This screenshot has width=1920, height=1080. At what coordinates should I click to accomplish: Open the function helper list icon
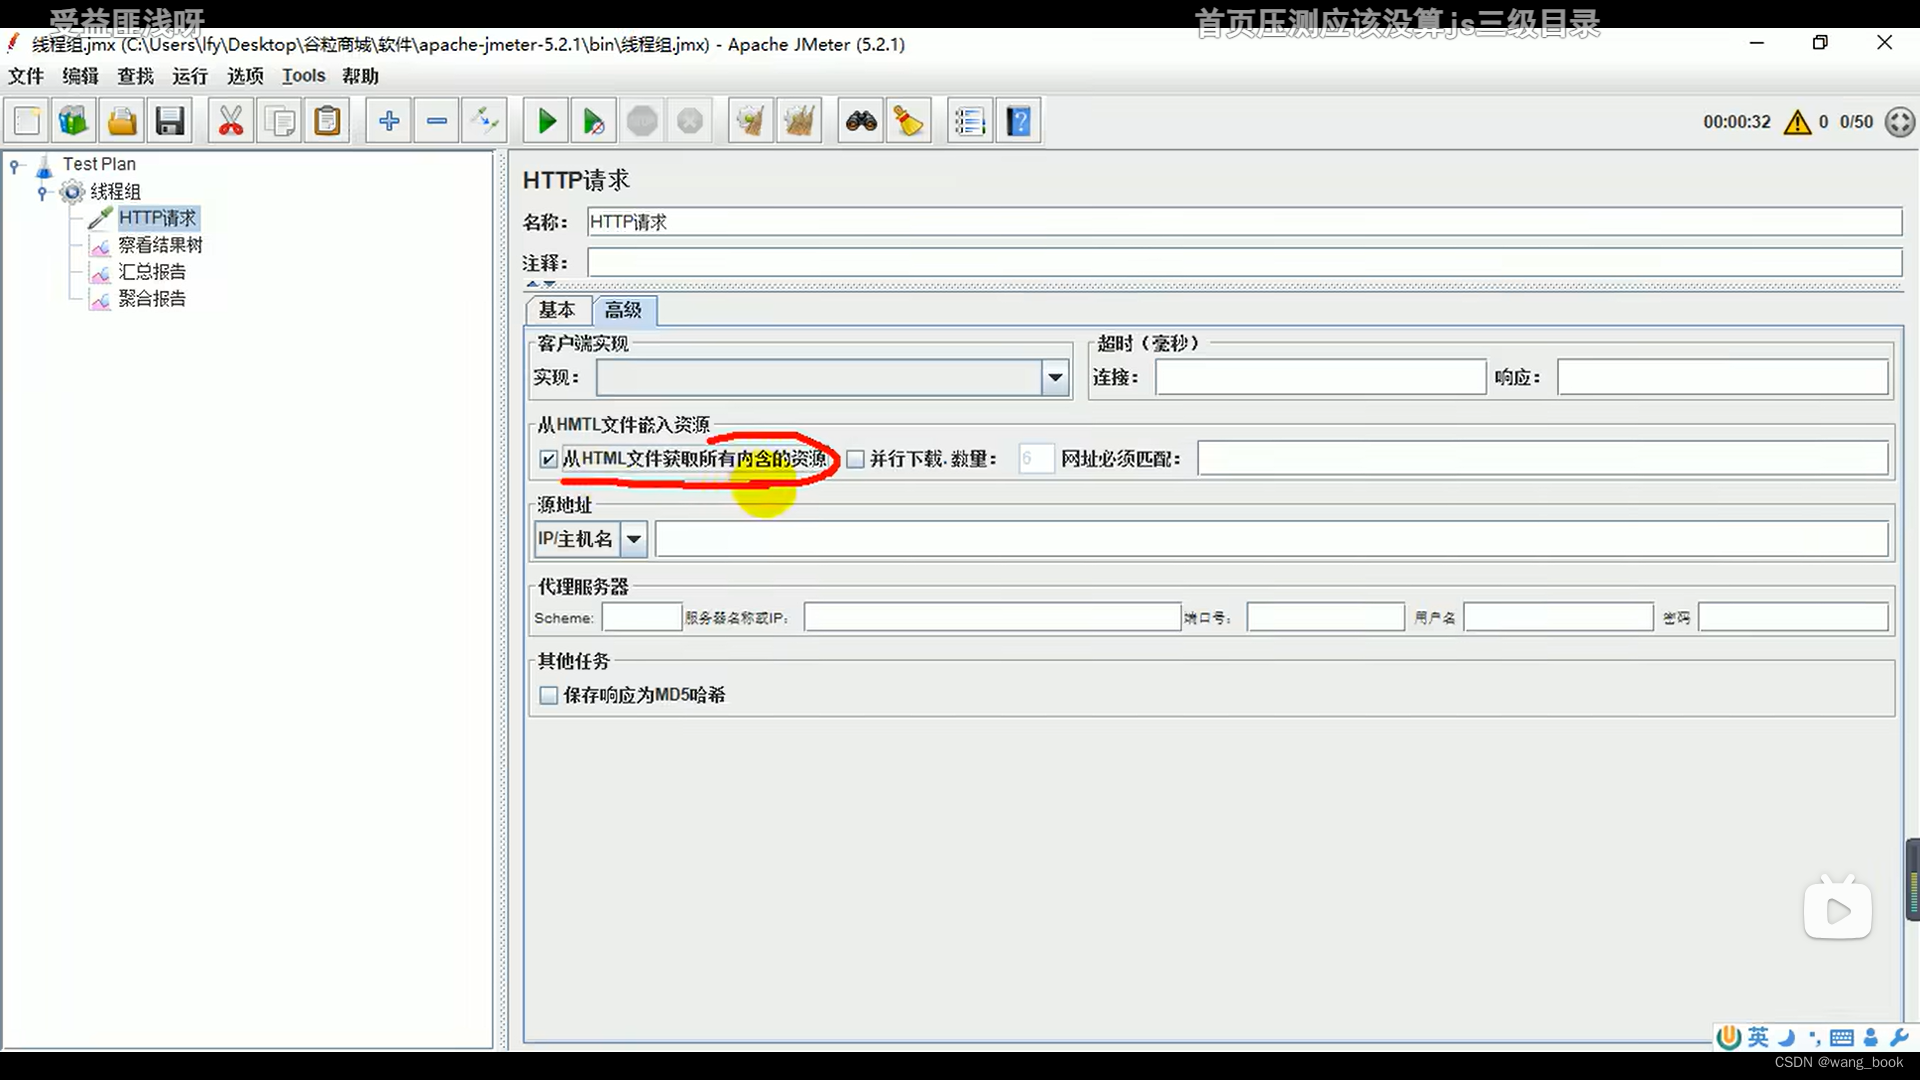pyautogui.click(x=970, y=121)
